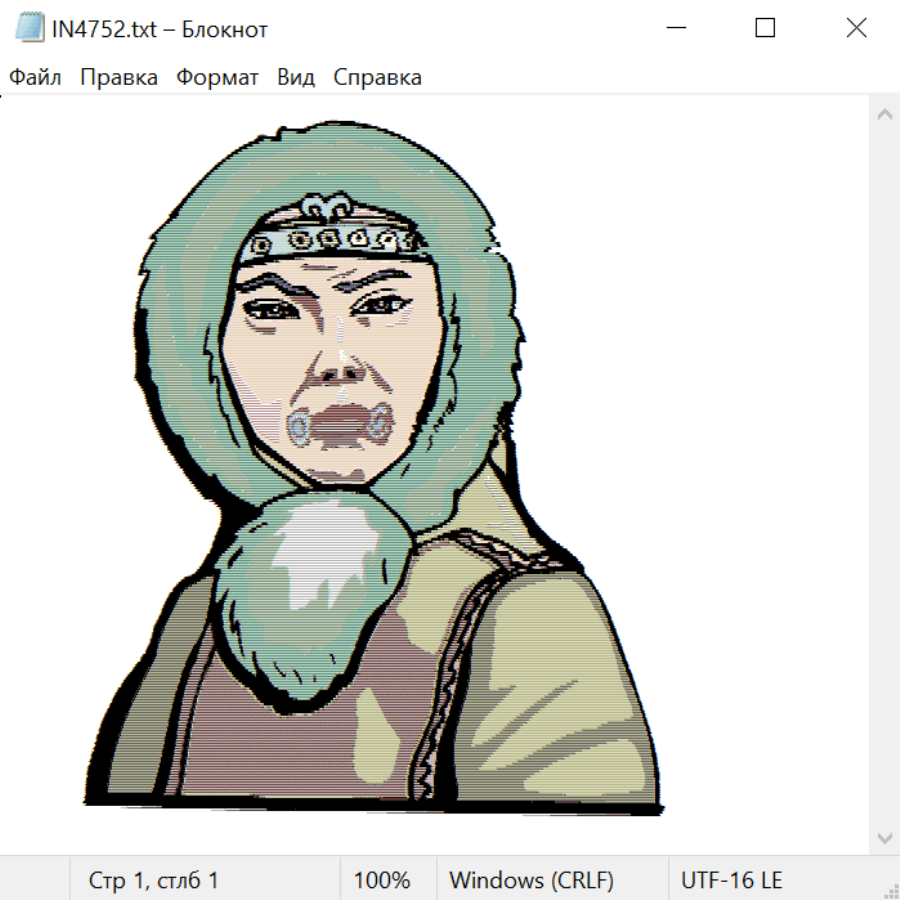Click the 100% zoom indicator

tap(382, 880)
